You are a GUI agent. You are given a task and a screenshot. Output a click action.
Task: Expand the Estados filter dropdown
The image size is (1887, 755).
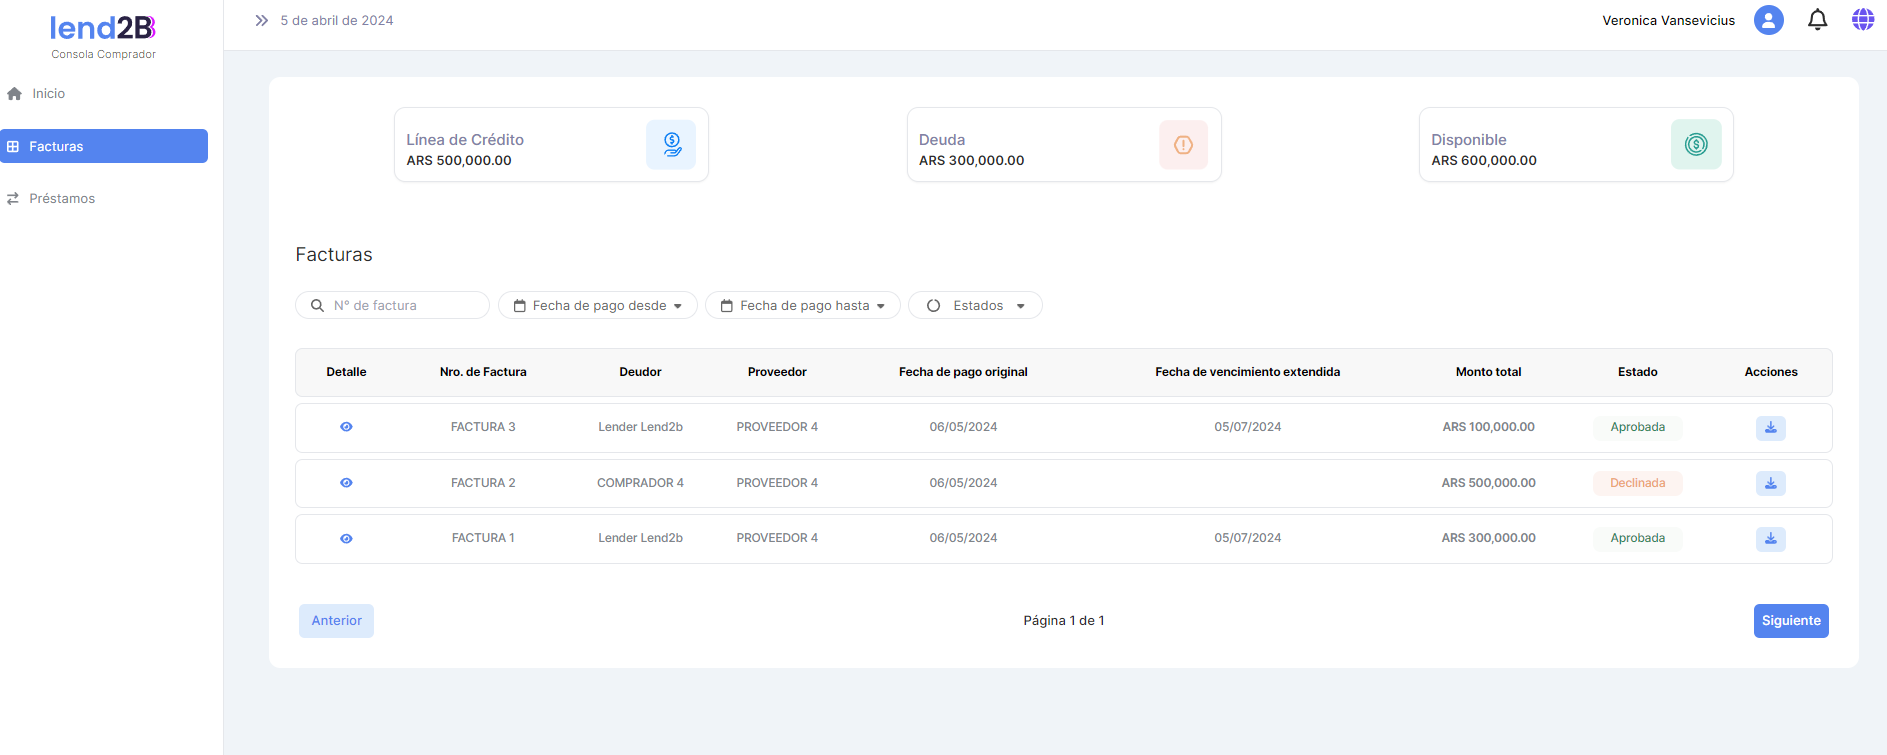(975, 306)
